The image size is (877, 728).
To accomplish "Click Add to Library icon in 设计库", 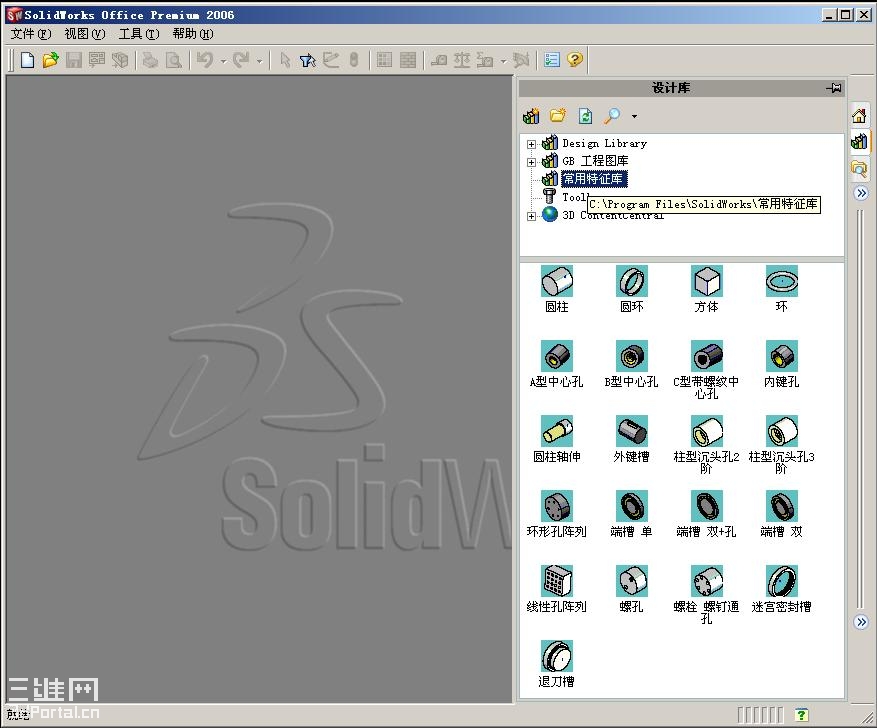I will coord(531,116).
